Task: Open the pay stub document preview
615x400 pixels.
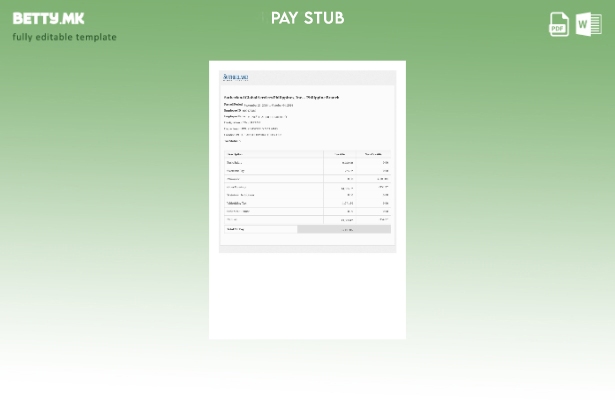Action: pos(307,200)
